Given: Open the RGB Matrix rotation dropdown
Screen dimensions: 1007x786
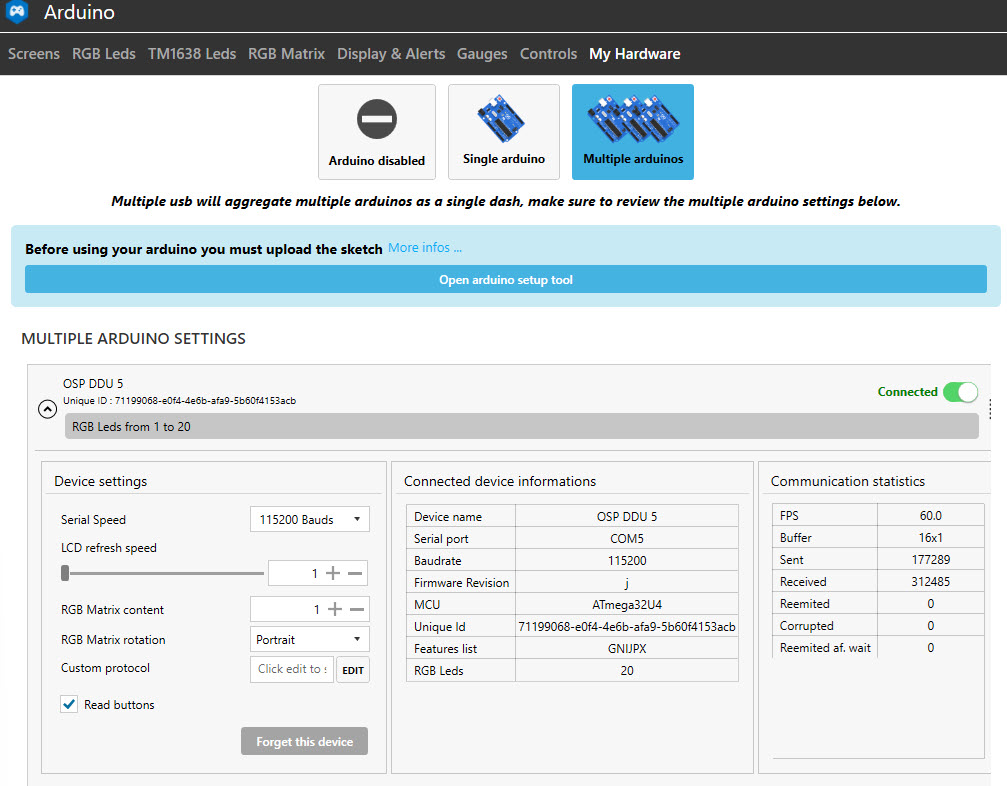Looking at the screenshot, I should [309, 639].
